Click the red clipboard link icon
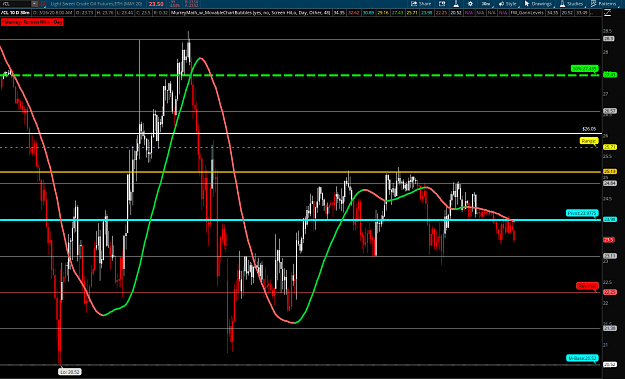This screenshot has height=379, width=625. pyautogui.click(x=43, y=4)
